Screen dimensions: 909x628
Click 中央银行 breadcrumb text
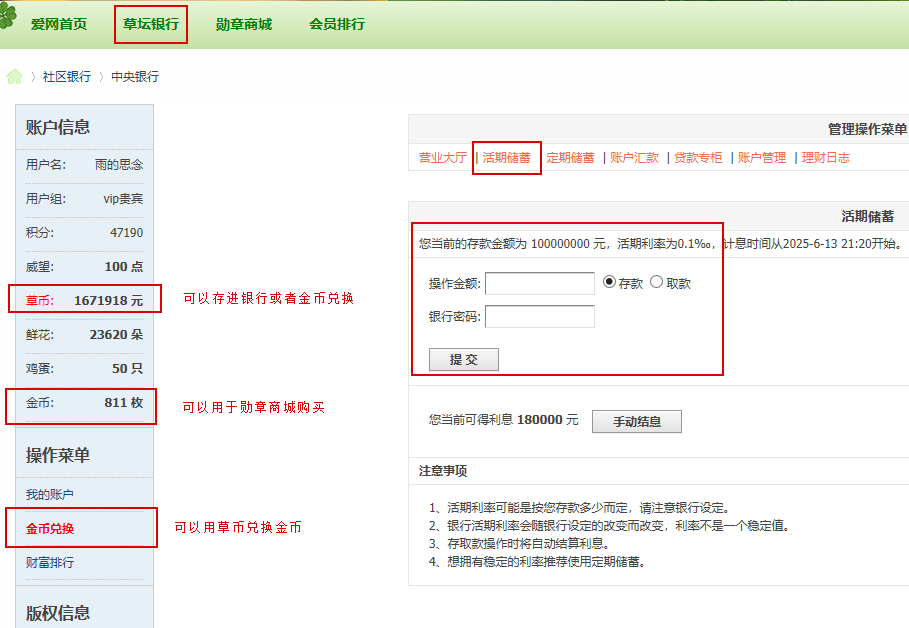[135, 77]
